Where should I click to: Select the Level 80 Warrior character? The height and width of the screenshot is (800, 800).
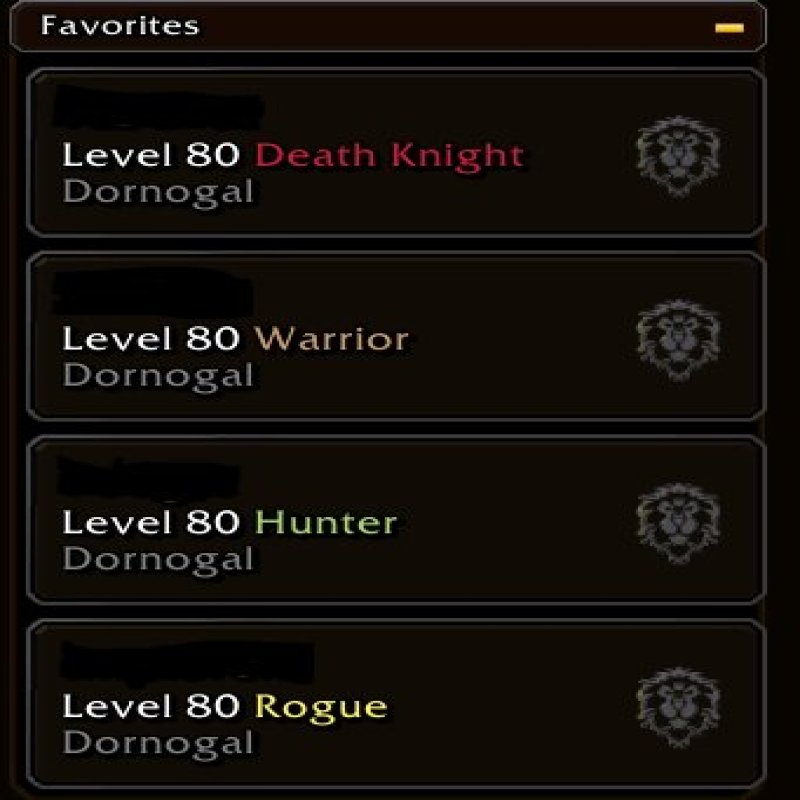(x=396, y=336)
